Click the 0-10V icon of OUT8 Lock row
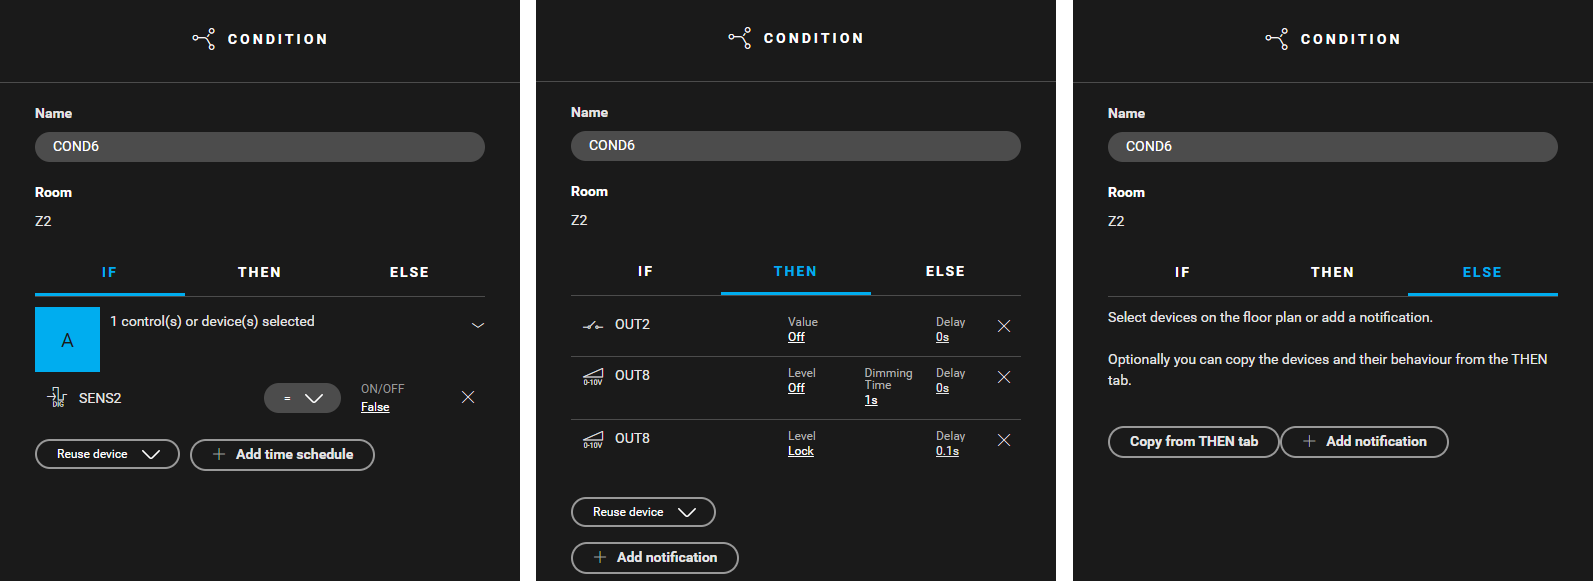 (x=593, y=439)
